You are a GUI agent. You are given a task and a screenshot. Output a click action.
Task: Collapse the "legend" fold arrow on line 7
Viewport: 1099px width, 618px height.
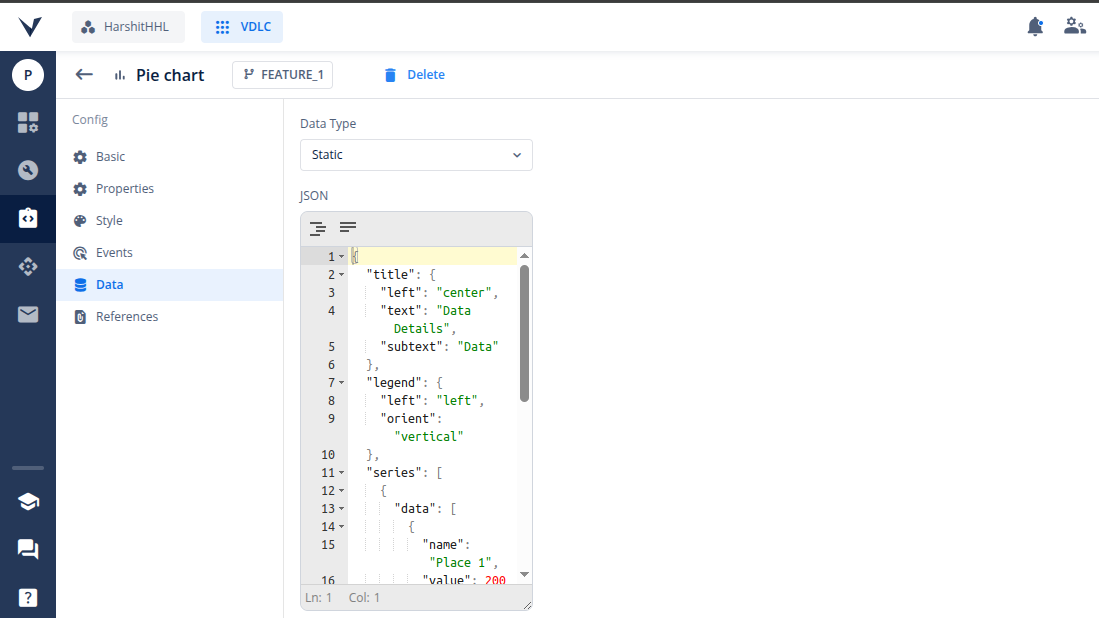pos(341,383)
